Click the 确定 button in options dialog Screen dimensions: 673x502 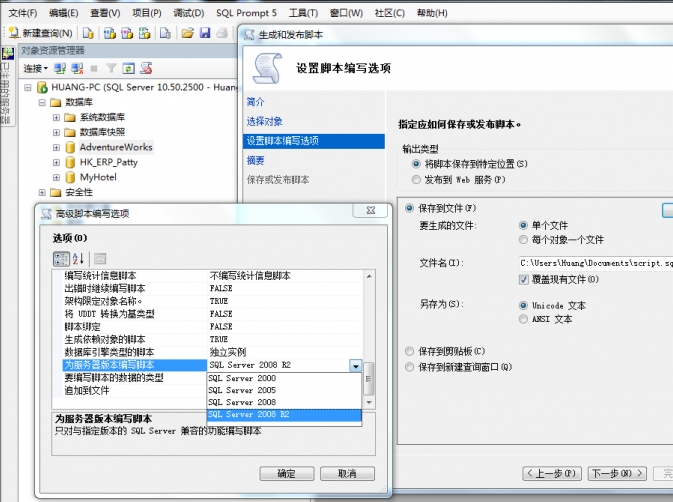(x=287, y=474)
